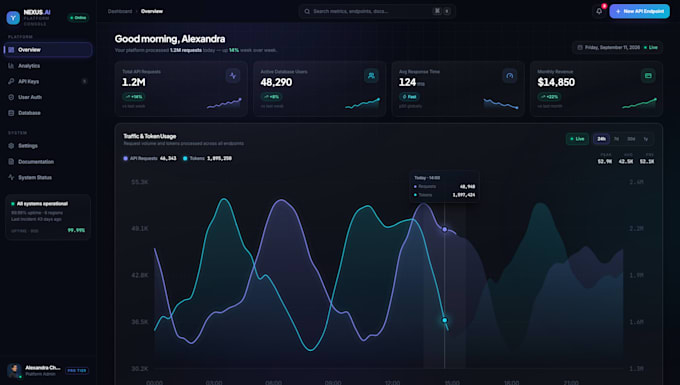Click the Avg Response Time sparkline

click(501, 103)
